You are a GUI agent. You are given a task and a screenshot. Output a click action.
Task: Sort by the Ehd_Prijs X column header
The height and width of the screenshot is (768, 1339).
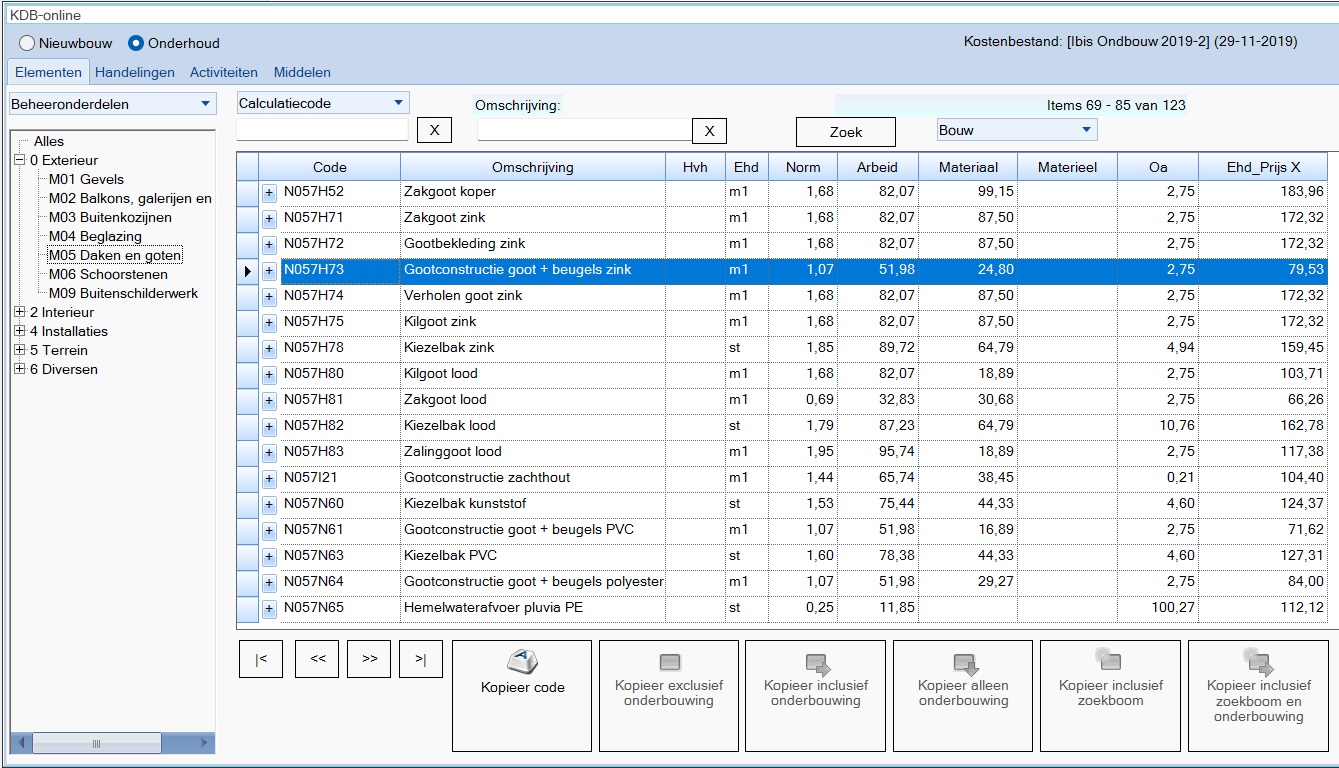[x=1264, y=167]
